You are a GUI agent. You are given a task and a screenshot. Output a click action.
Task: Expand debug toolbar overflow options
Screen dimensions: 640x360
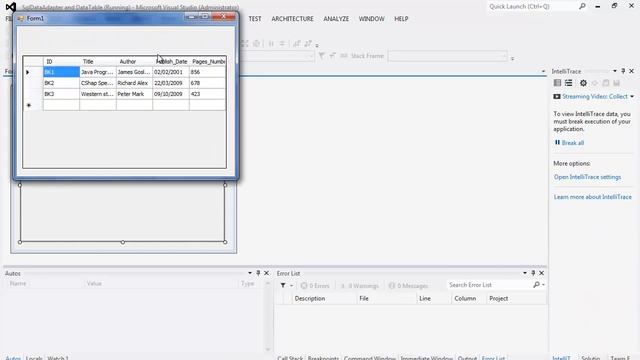317,45
